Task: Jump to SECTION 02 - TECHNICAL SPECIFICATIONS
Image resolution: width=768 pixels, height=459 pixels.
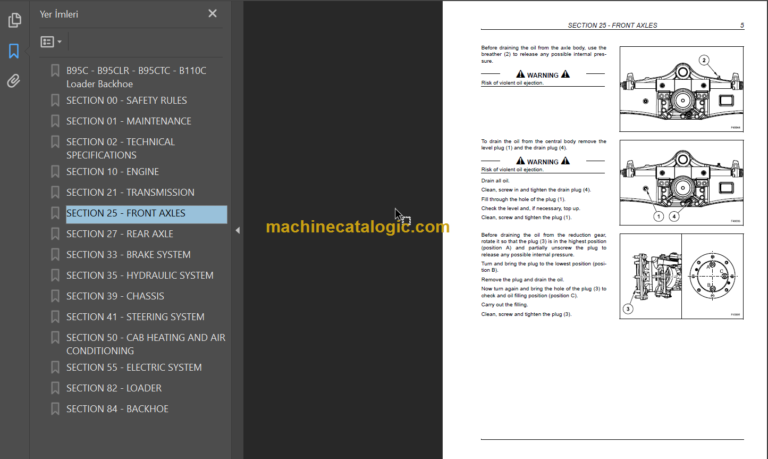Action: click(x=120, y=148)
